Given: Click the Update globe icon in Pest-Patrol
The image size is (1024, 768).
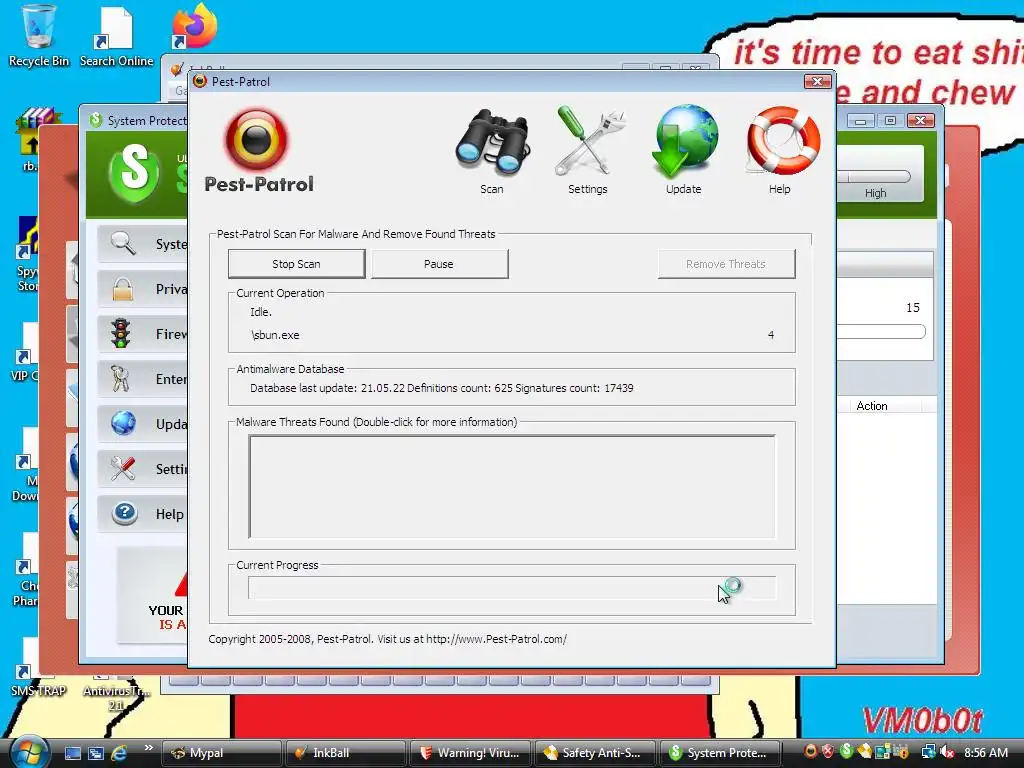Looking at the screenshot, I should click(684, 141).
